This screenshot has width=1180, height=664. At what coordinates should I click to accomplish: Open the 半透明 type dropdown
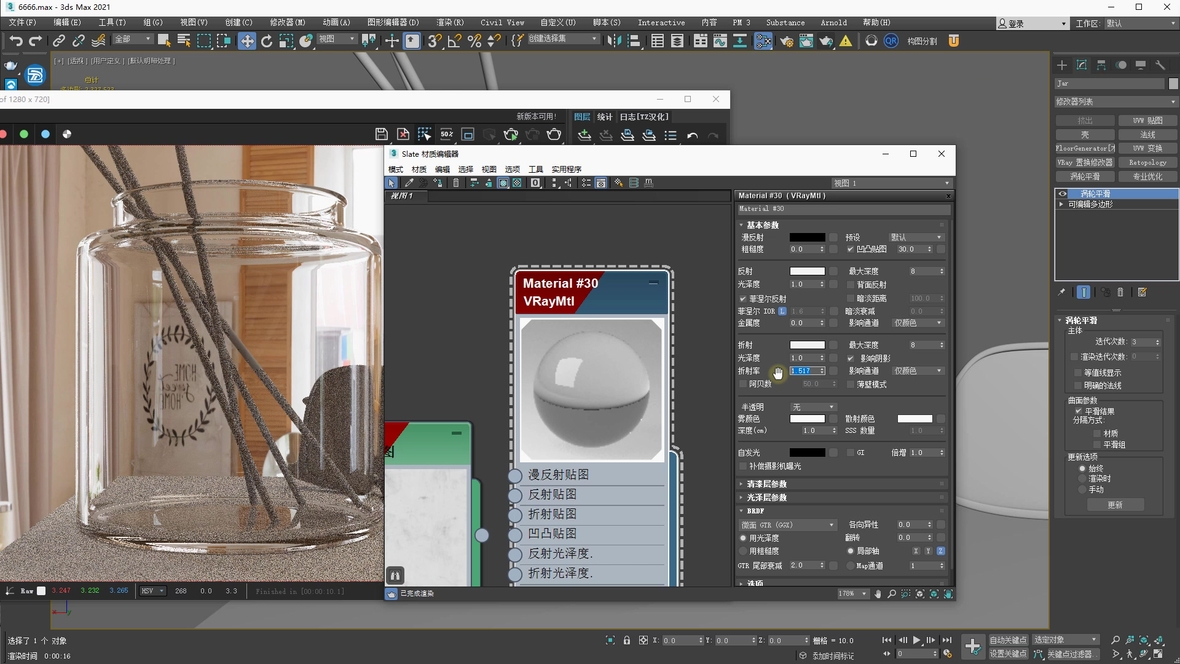pos(813,407)
